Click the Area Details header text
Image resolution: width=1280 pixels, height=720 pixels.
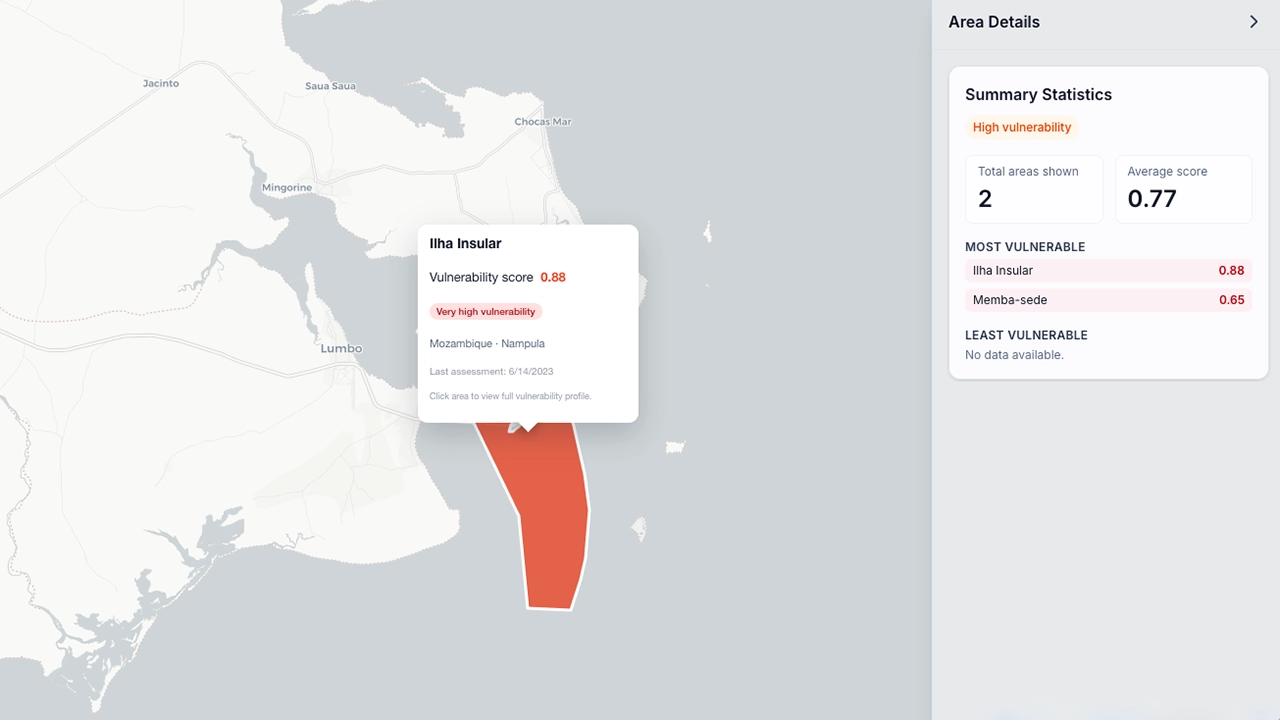click(x=994, y=21)
